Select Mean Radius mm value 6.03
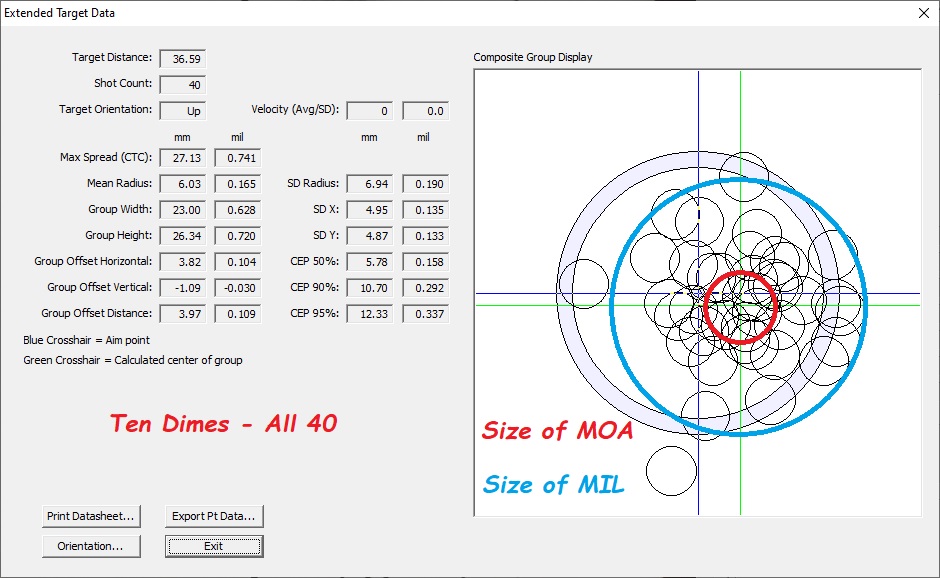Screen dimensions: 940x578 pyautogui.click(x=183, y=184)
